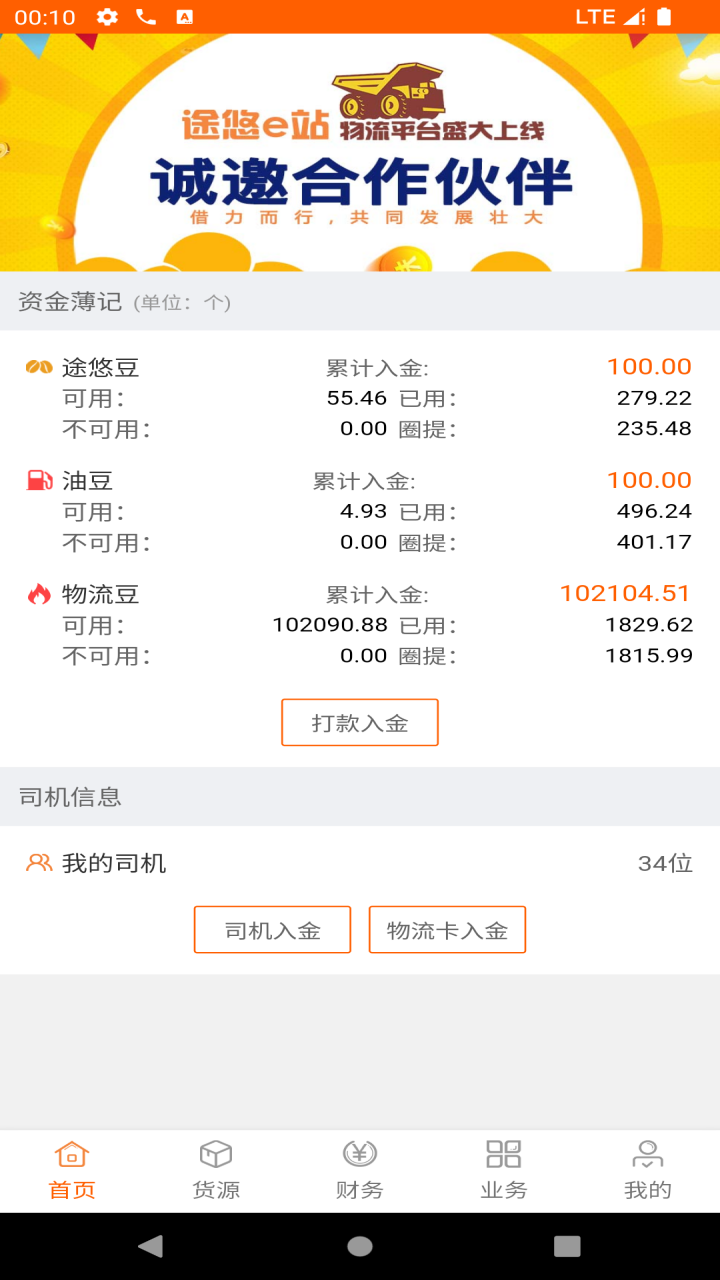Tap the 油豆 fuel pump icon

point(39,481)
